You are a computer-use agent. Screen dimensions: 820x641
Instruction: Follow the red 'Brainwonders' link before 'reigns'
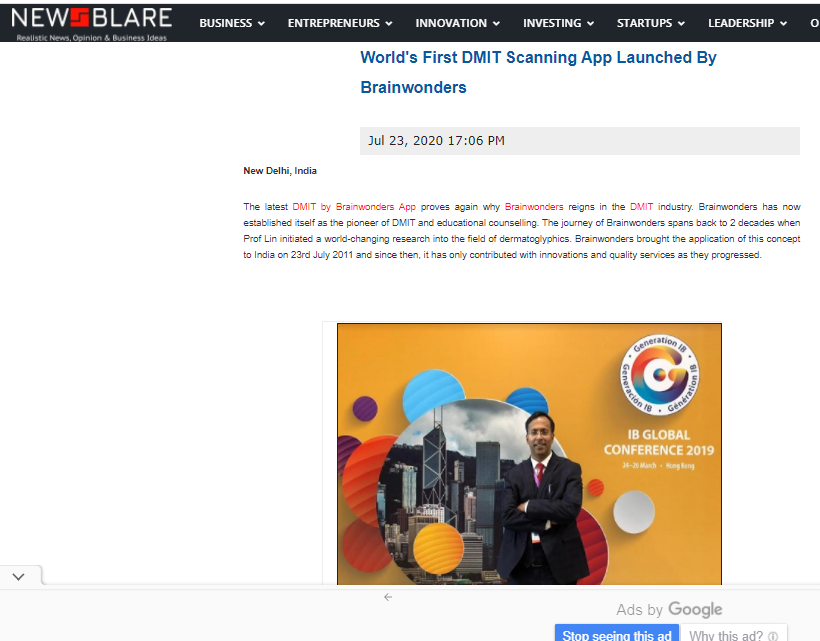pos(534,207)
